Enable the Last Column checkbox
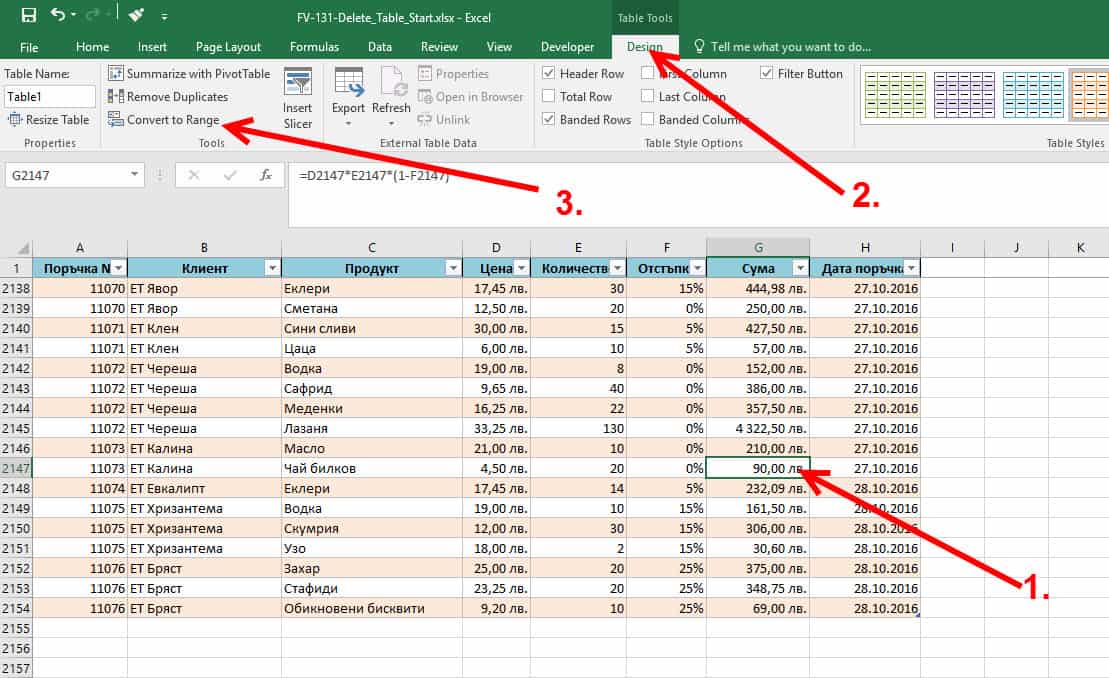The image size is (1109, 678). [647, 96]
